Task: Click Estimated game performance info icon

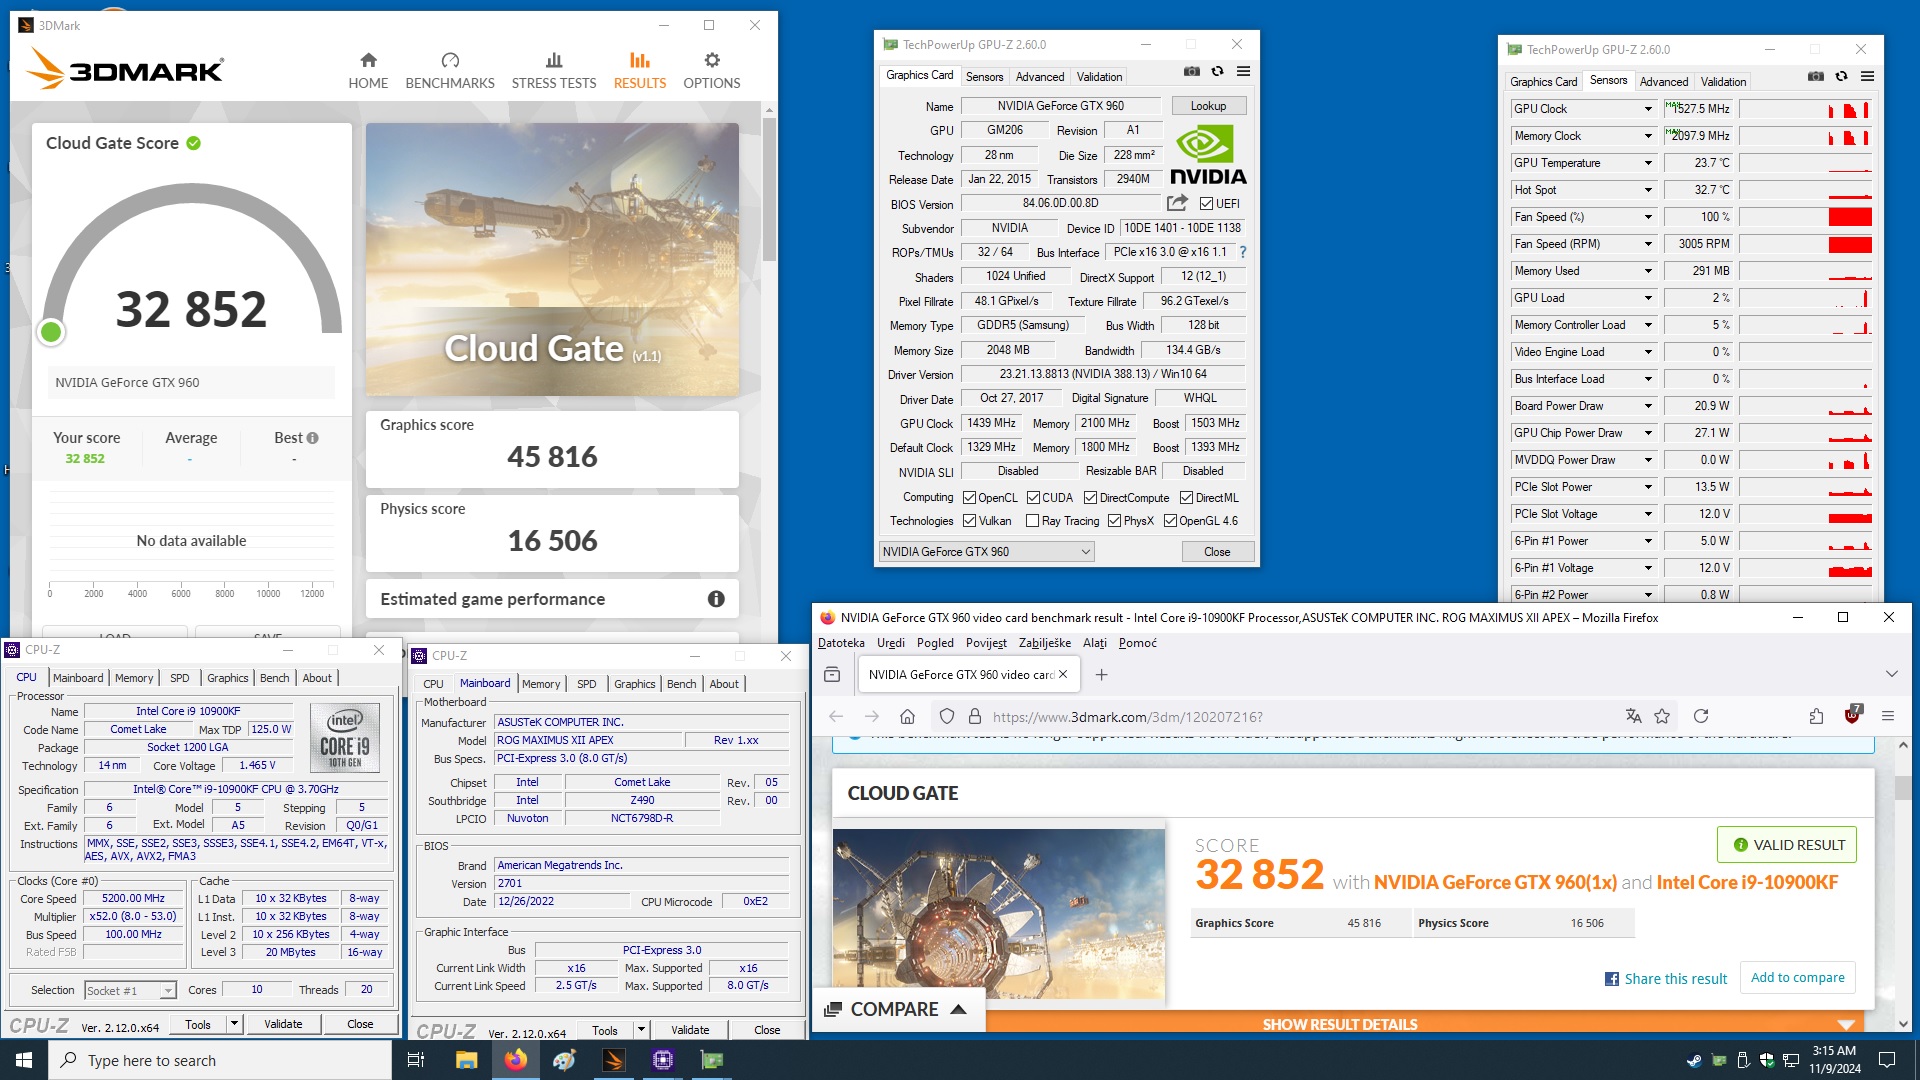Action: point(716,599)
